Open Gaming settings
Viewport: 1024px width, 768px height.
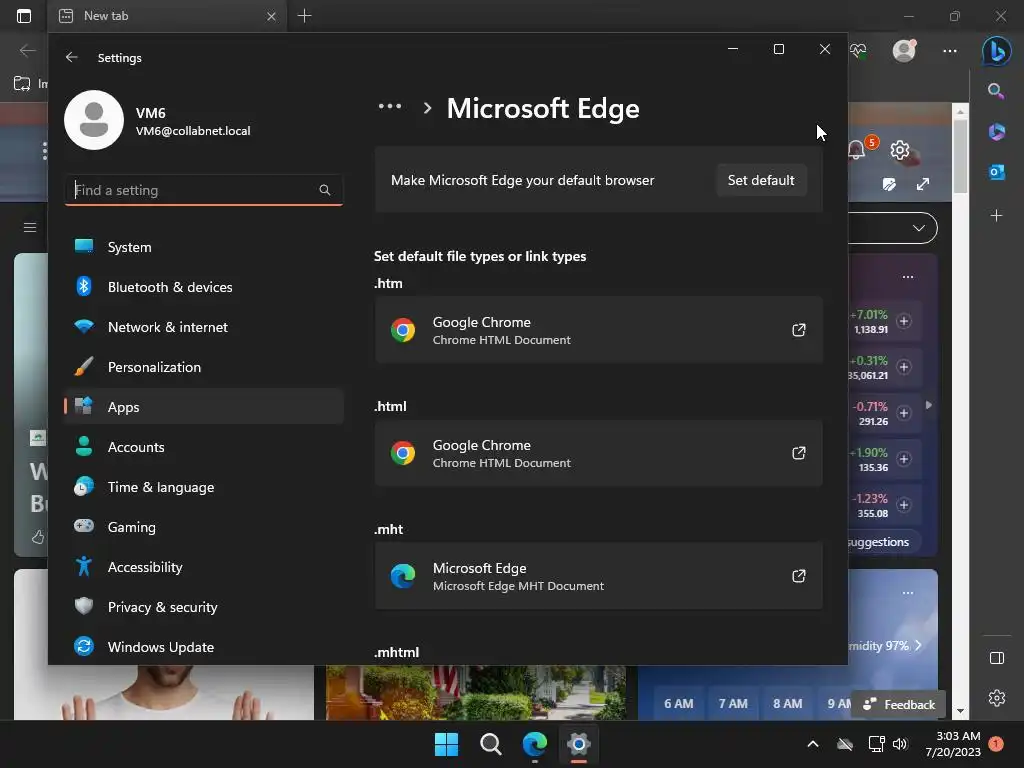coord(204,527)
